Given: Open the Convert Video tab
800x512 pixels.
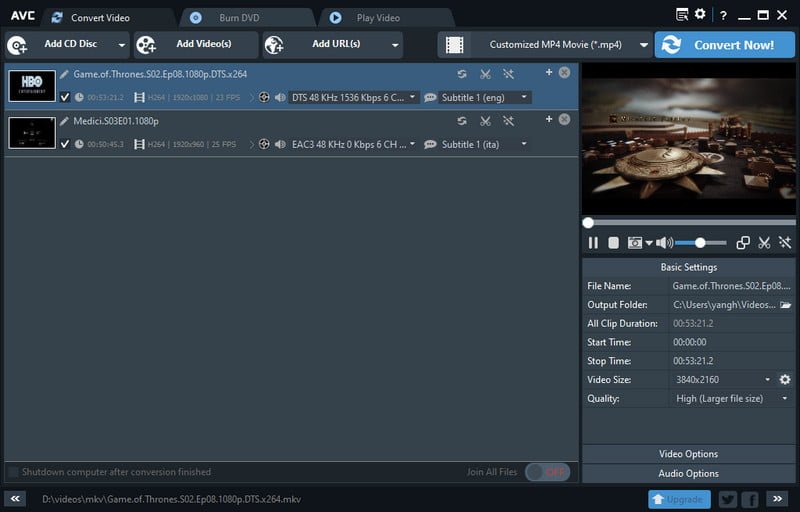Looking at the screenshot, I should point(100,18).
